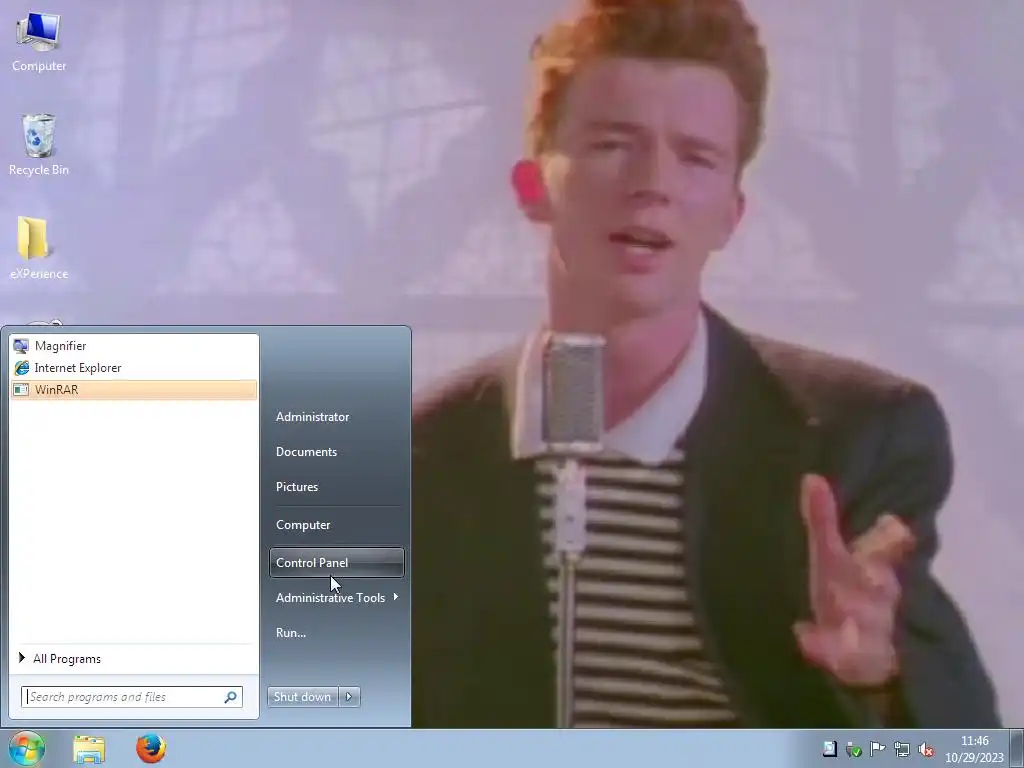Open the Administrator user folder
1024x768 pixels.
point(336,417)
